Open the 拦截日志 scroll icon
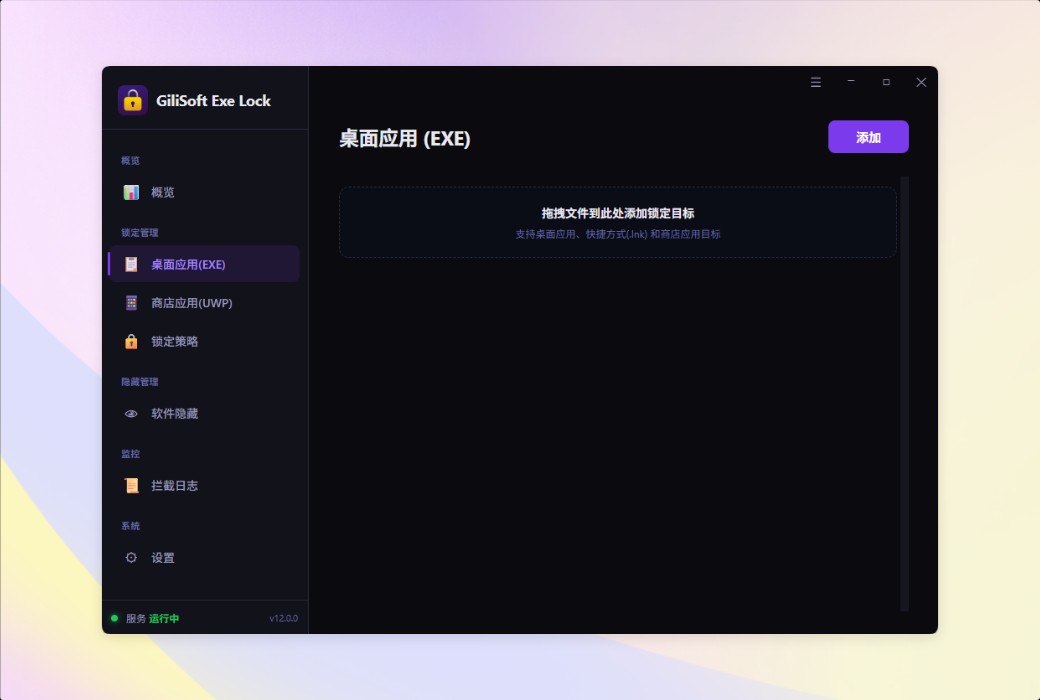The width and height of the screenshot is (1040, 700). pos(131,486)
